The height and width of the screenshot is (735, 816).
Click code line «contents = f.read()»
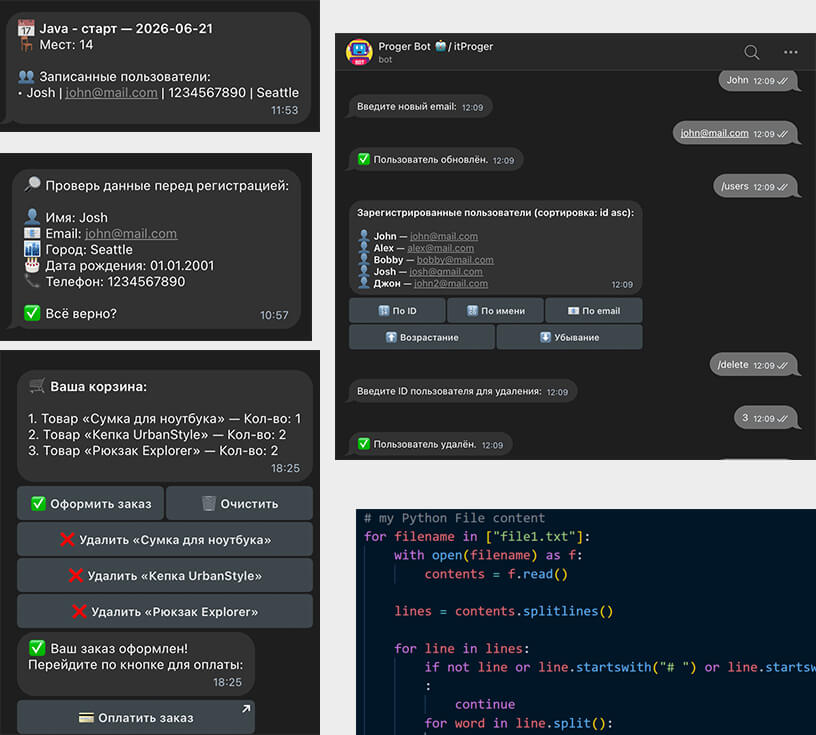496,574
